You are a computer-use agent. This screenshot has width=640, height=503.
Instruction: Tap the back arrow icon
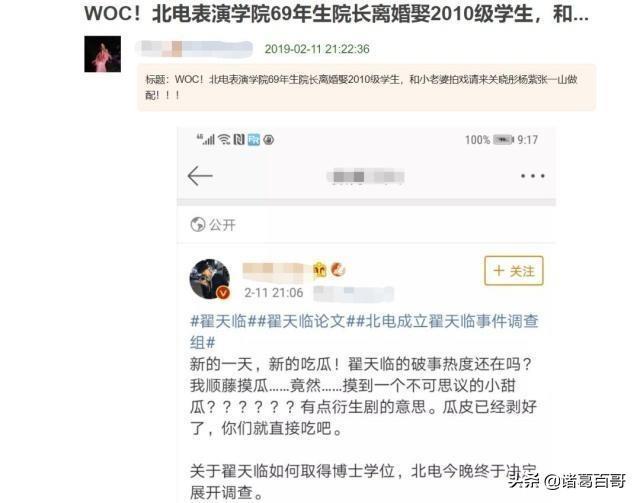[x=200, y=176]
